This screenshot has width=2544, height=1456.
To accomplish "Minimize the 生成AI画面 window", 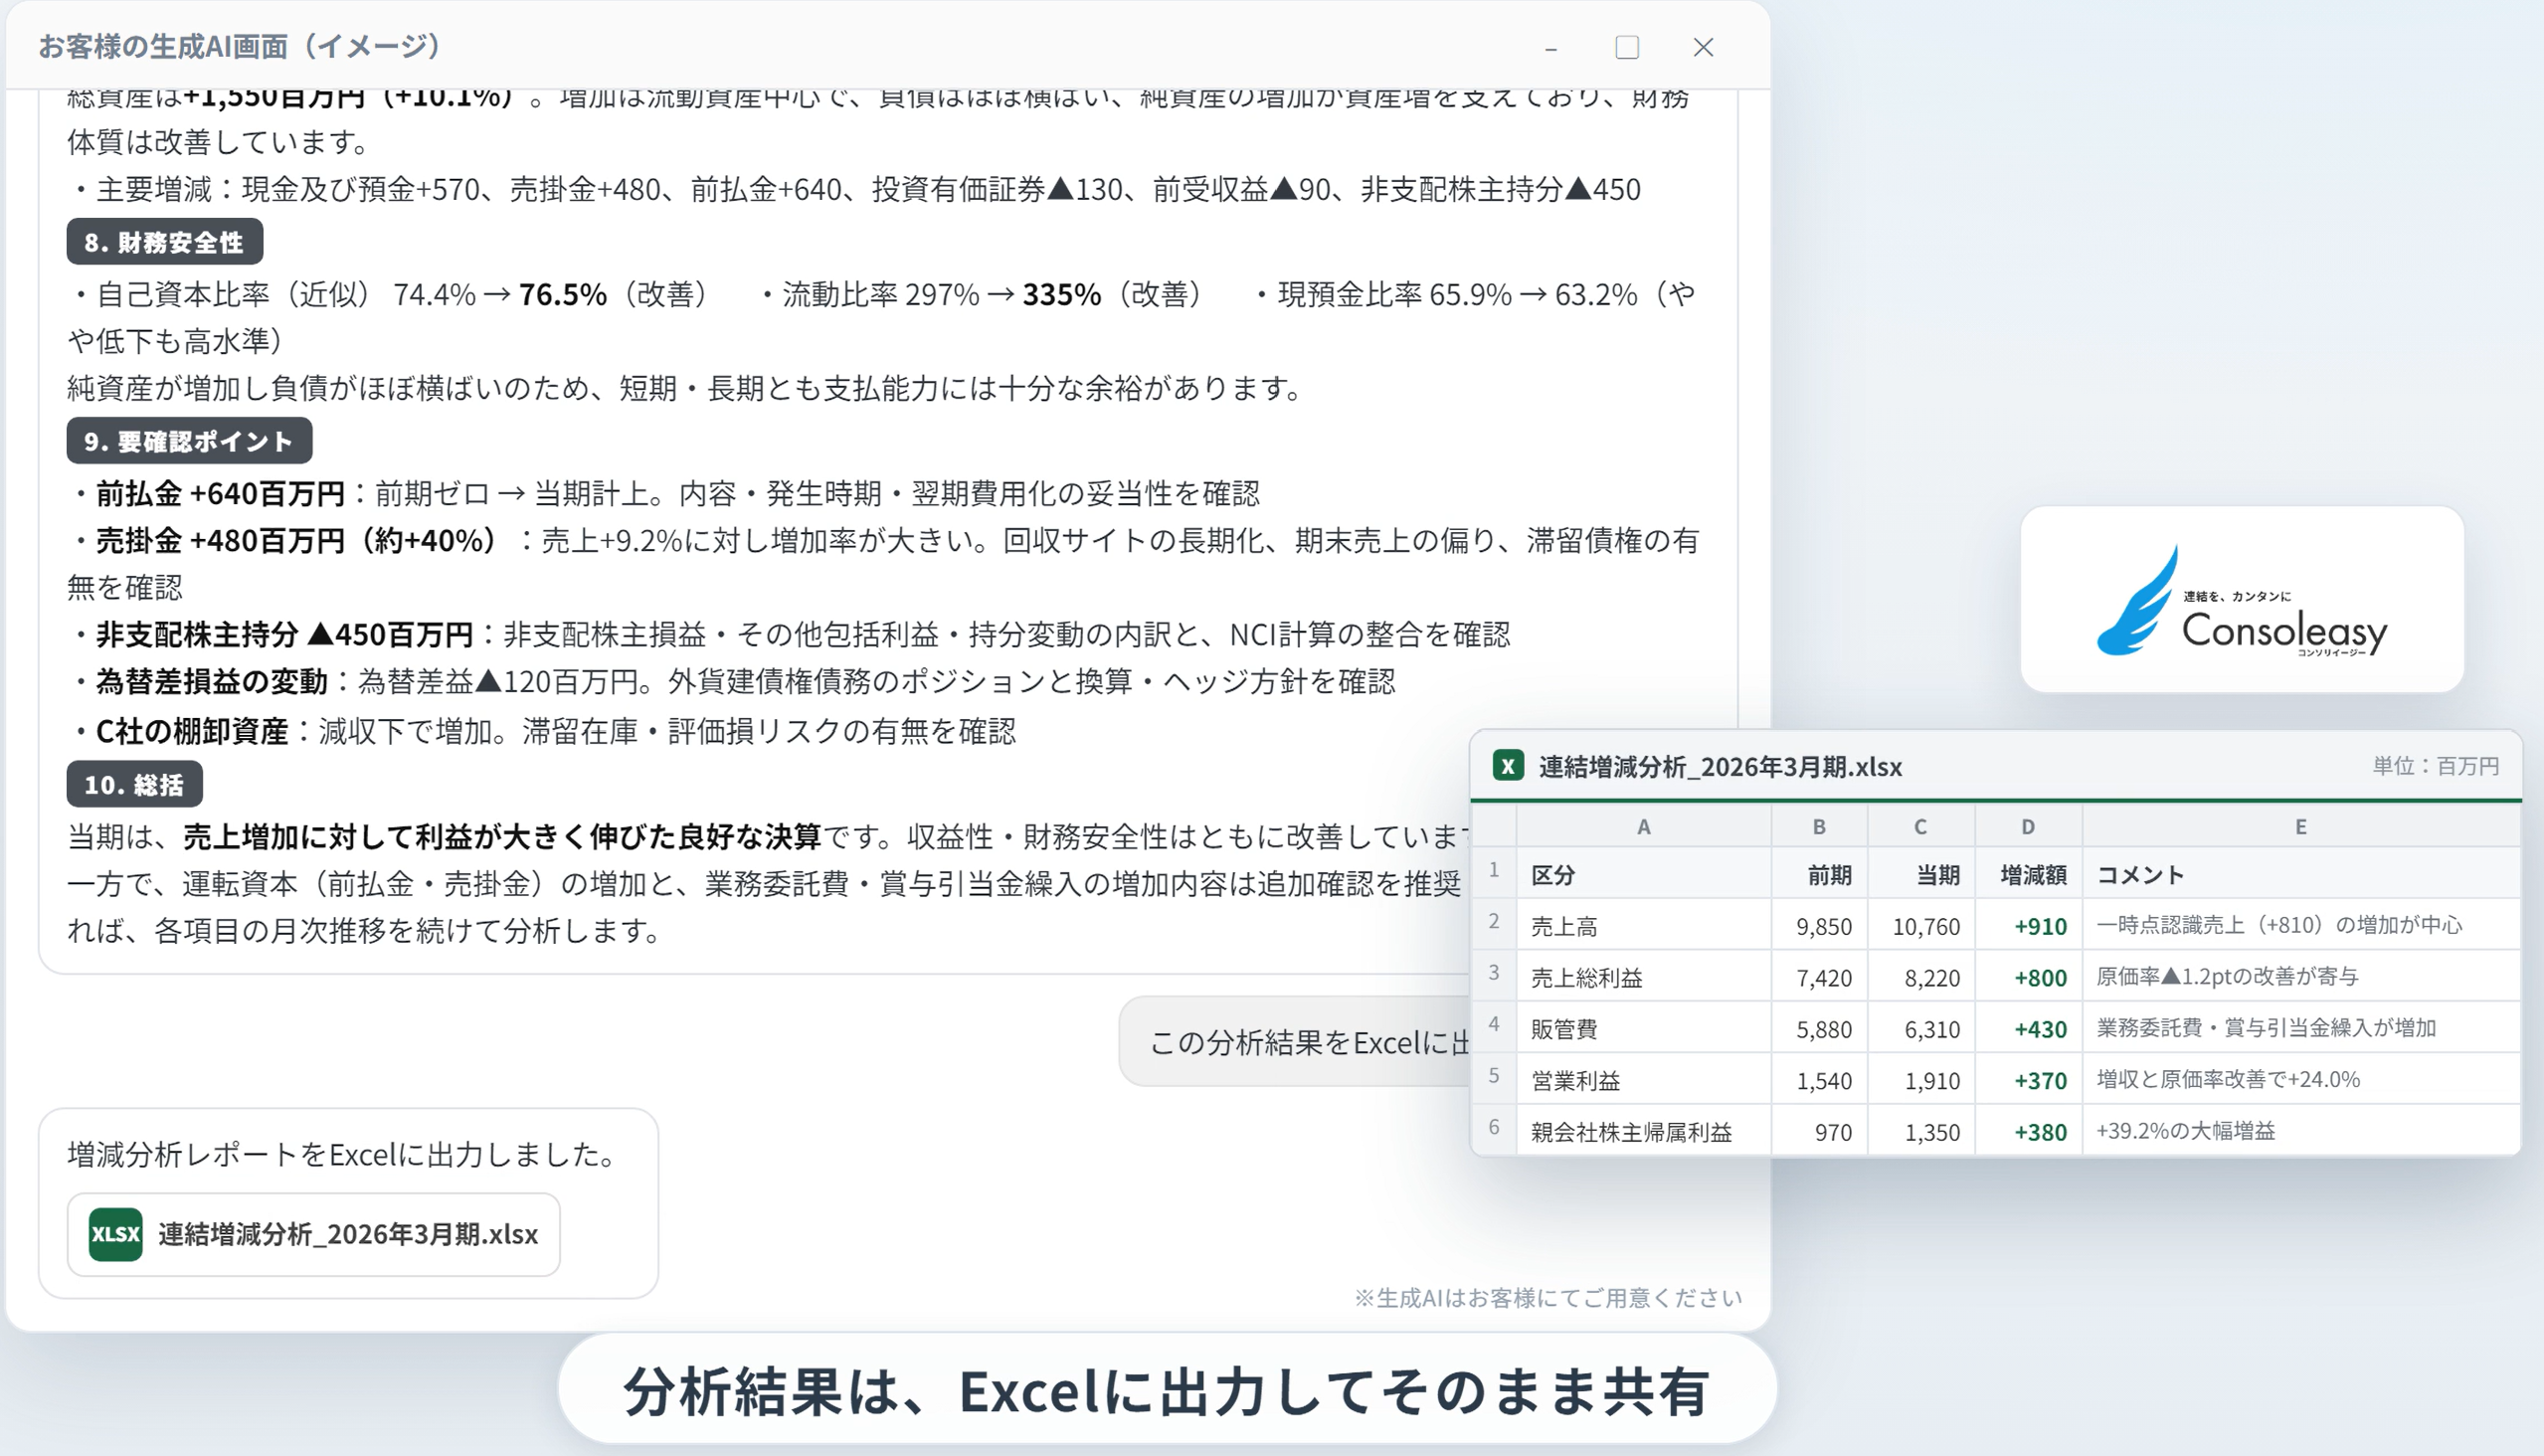I will (1551, 48).
